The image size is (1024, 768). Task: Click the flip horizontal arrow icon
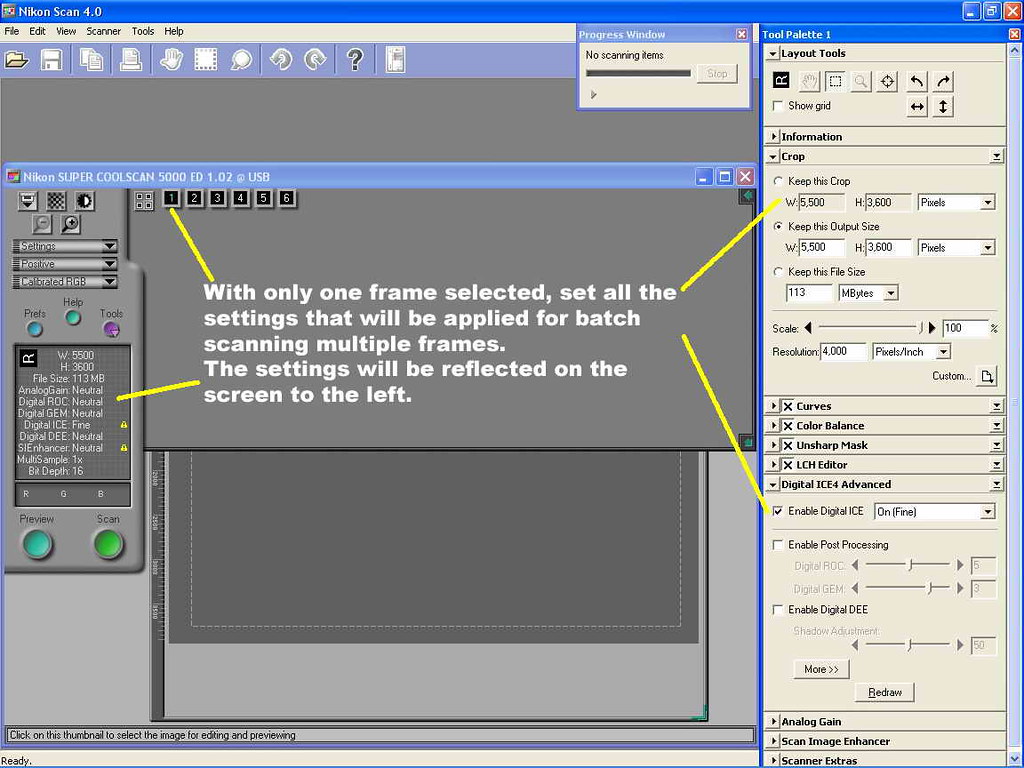[917, 106]
